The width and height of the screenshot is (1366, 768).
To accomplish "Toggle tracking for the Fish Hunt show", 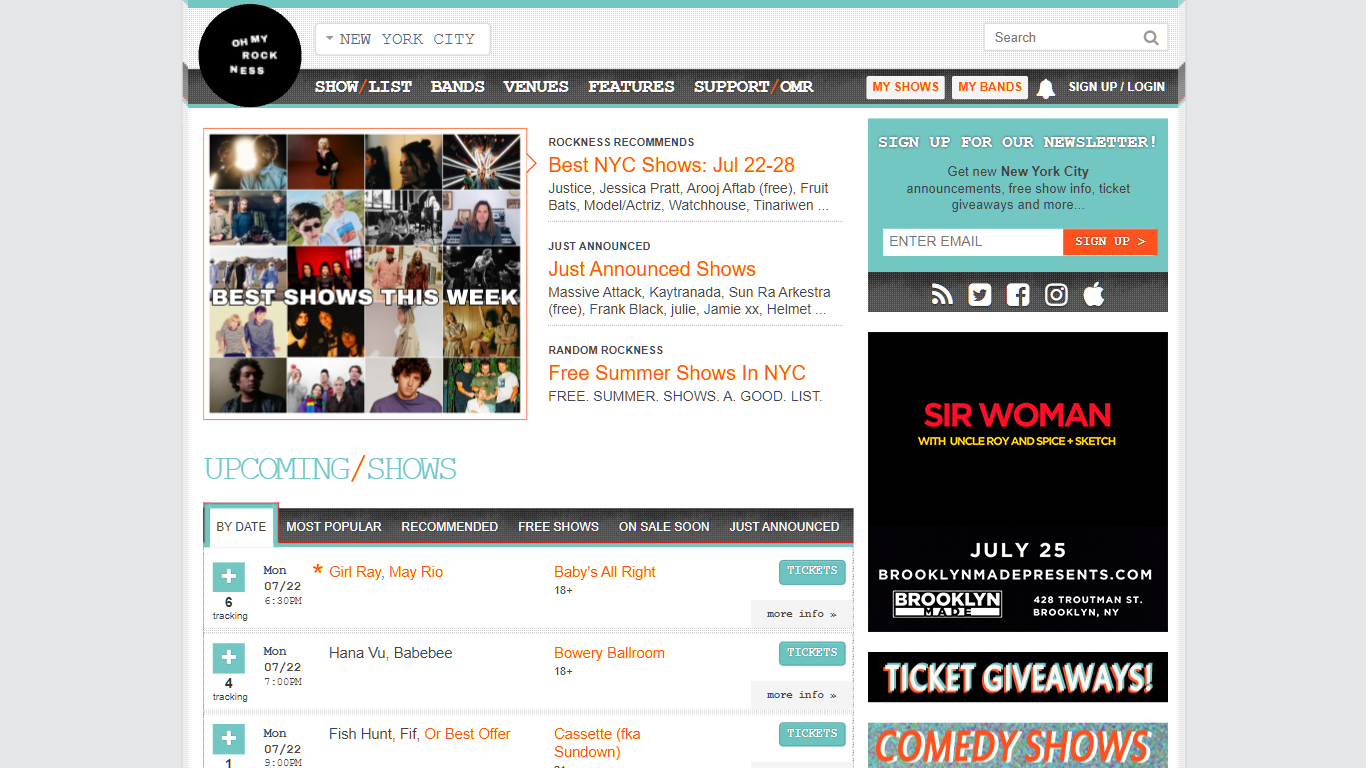I will tap(228, 739).
